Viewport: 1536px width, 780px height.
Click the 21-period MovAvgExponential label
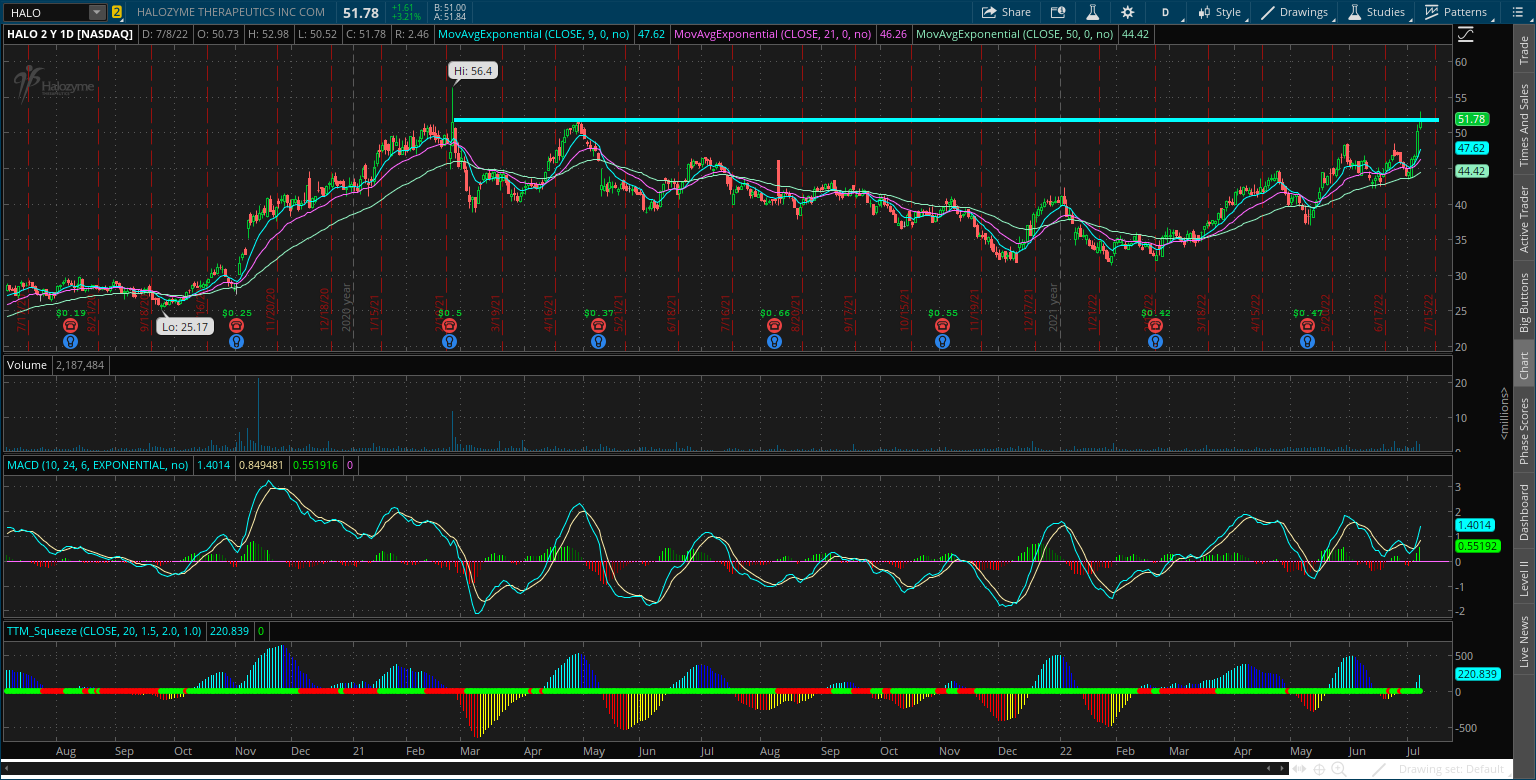(773, 34)
